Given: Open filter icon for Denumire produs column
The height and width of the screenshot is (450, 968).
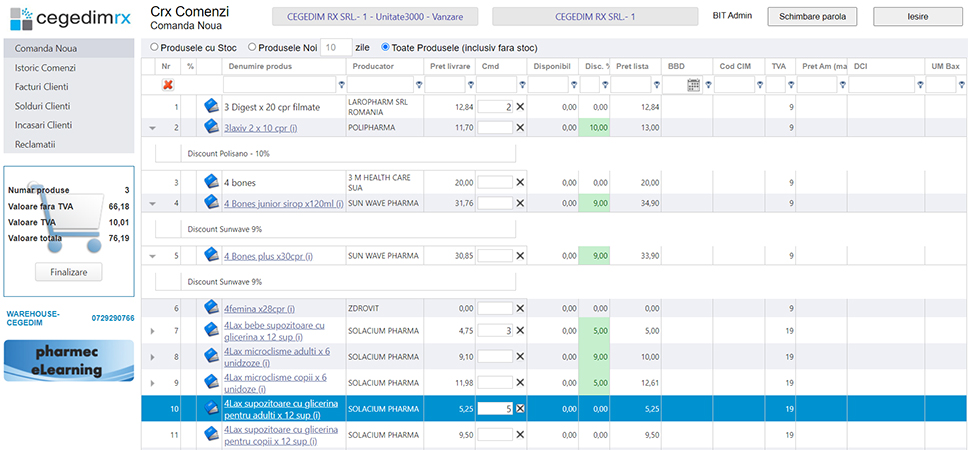Looking at the screenshot, I should click(x=341, y=85).
